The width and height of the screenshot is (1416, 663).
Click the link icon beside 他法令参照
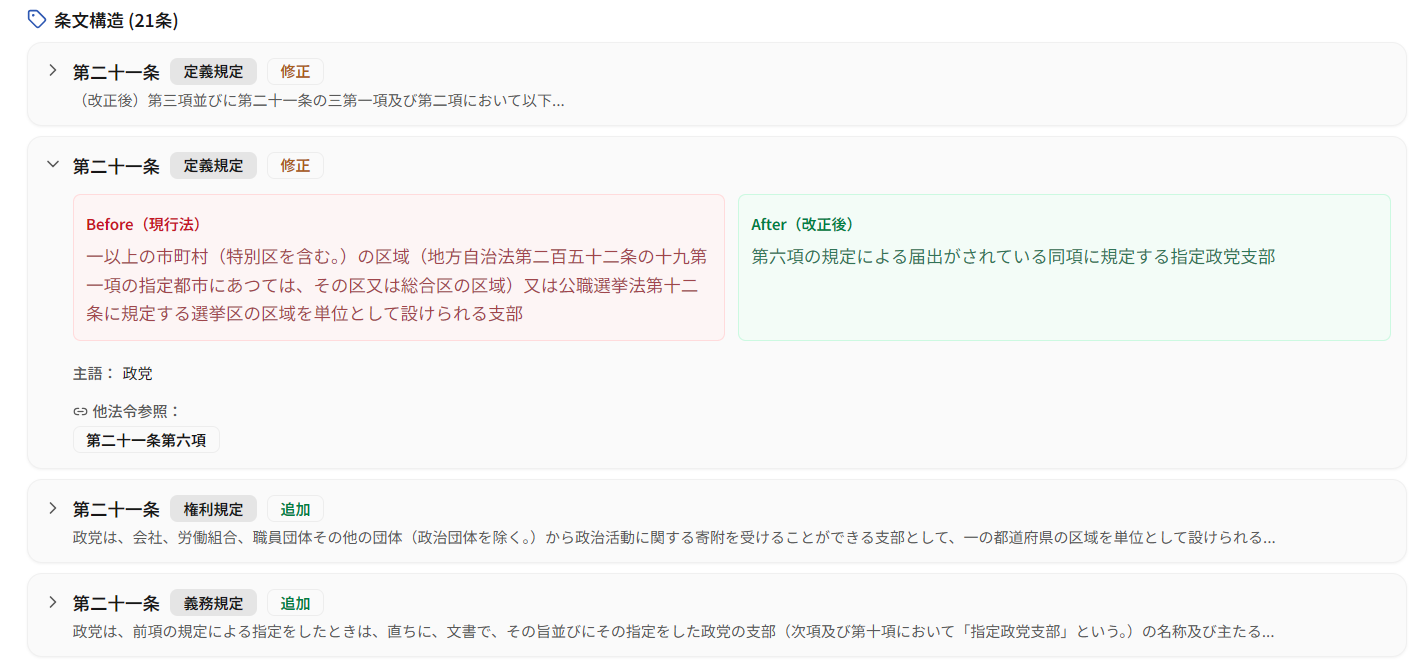(81, 411)
